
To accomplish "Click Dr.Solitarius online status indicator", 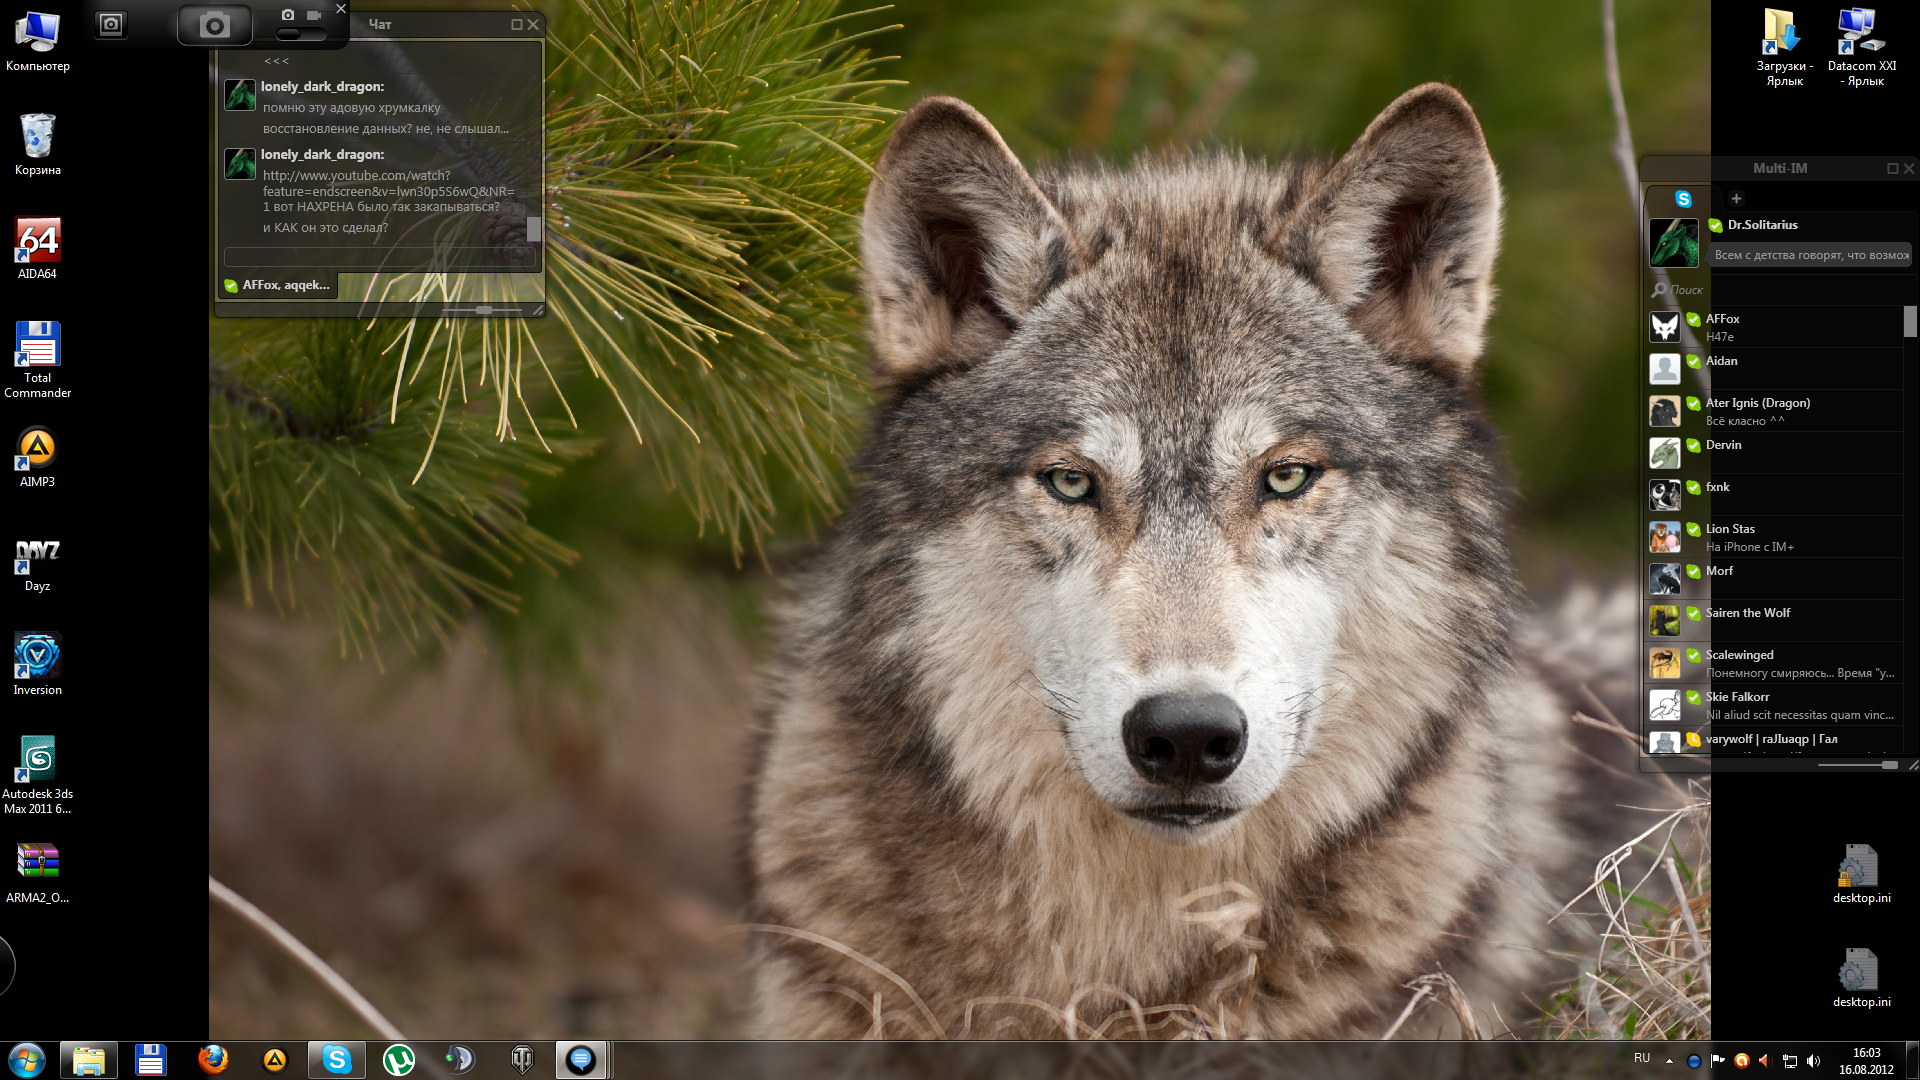I will [1715, 226].
